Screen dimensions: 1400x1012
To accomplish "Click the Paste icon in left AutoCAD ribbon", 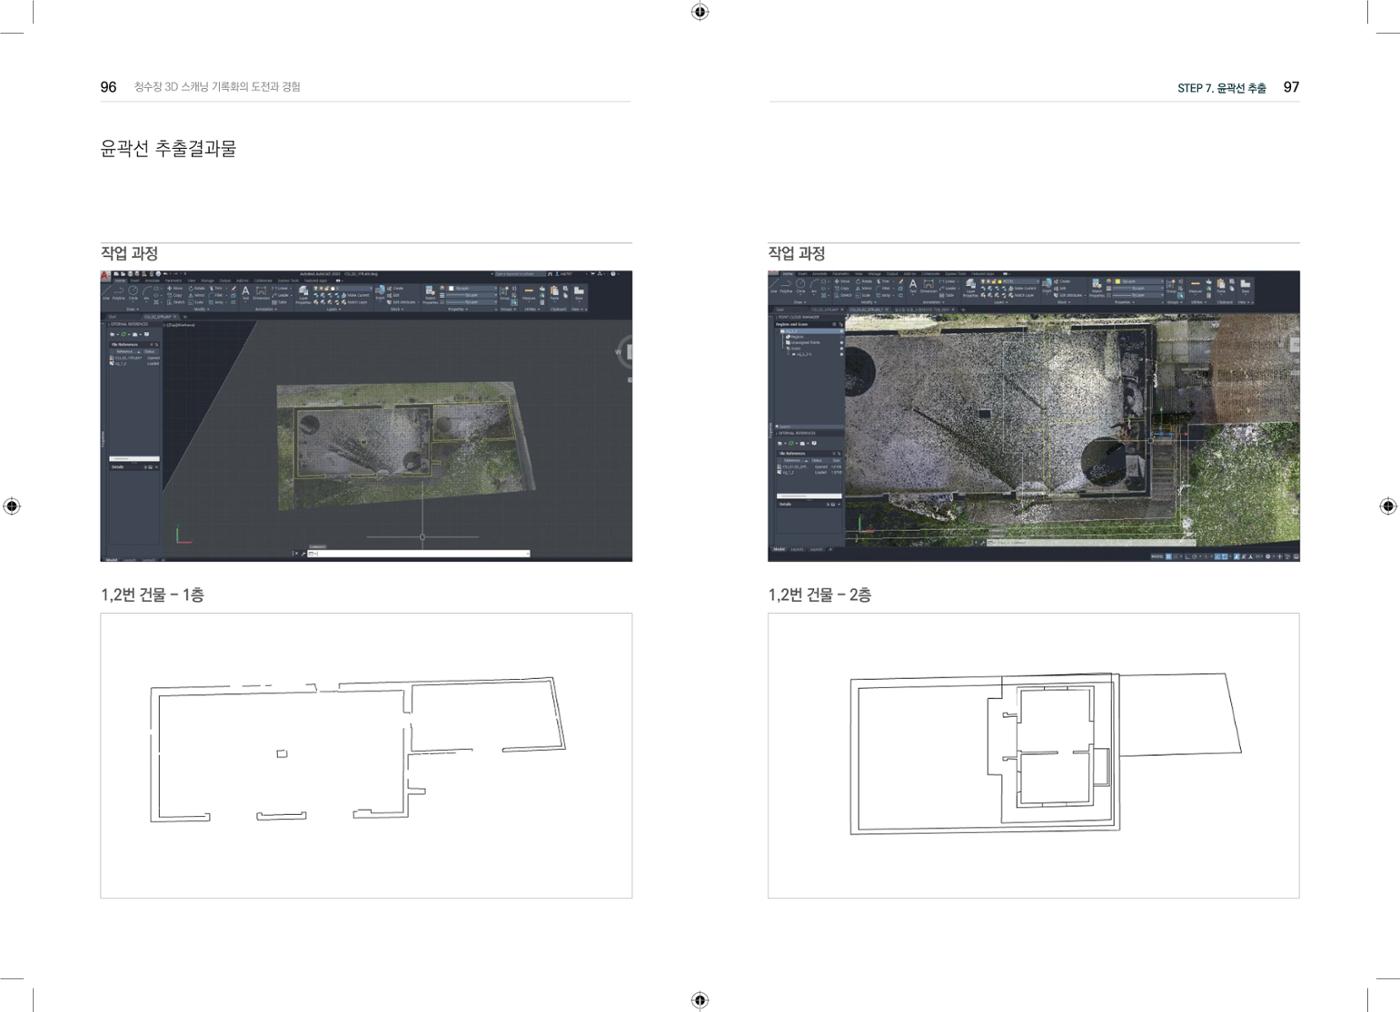I will (554, 292).
